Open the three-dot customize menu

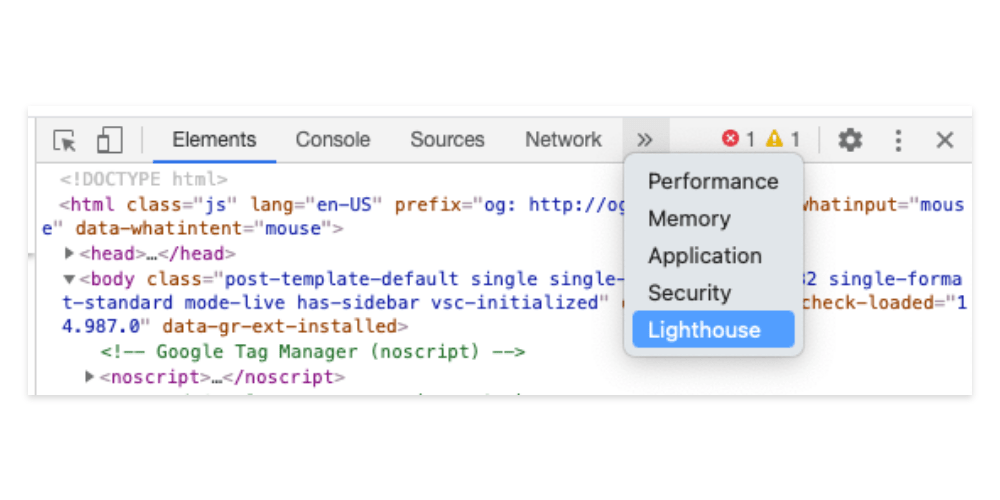[x=898, y=140]
